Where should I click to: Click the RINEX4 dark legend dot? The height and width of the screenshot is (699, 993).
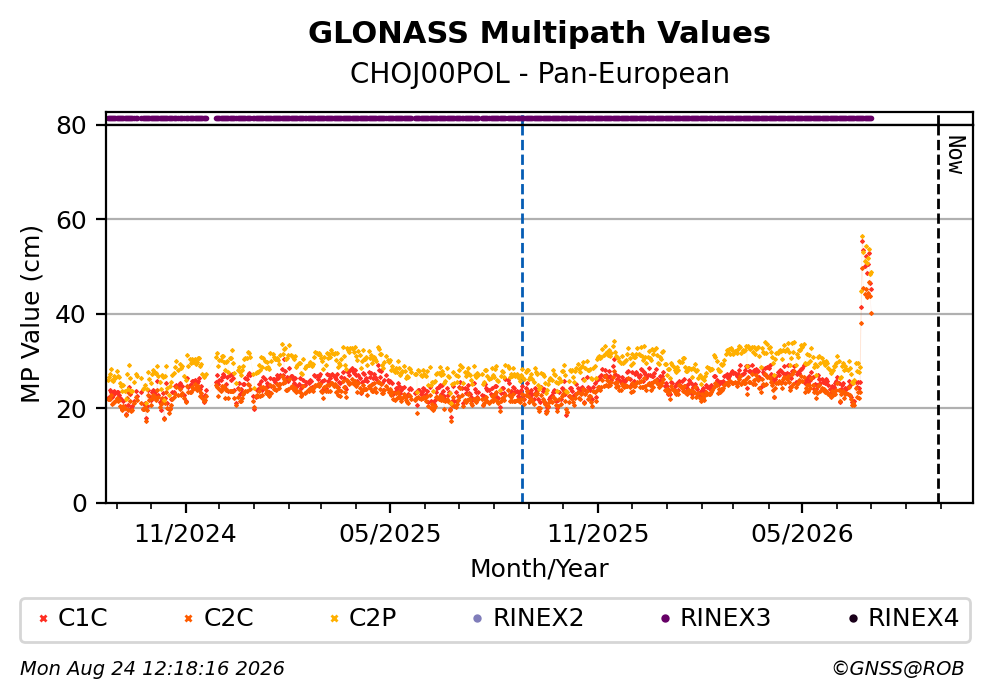pyautogui.click(x=853, y=619)
